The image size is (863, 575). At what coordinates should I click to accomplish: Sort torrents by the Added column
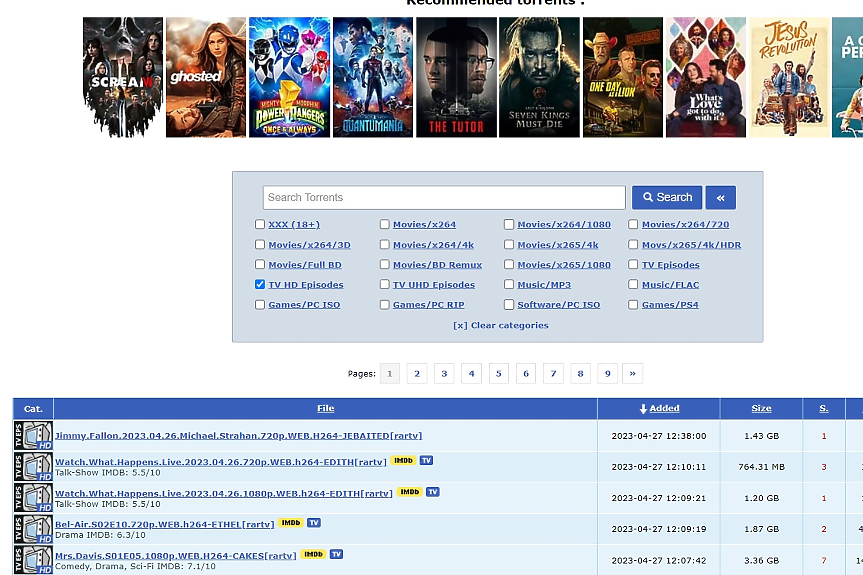click(x=659, y=408)
